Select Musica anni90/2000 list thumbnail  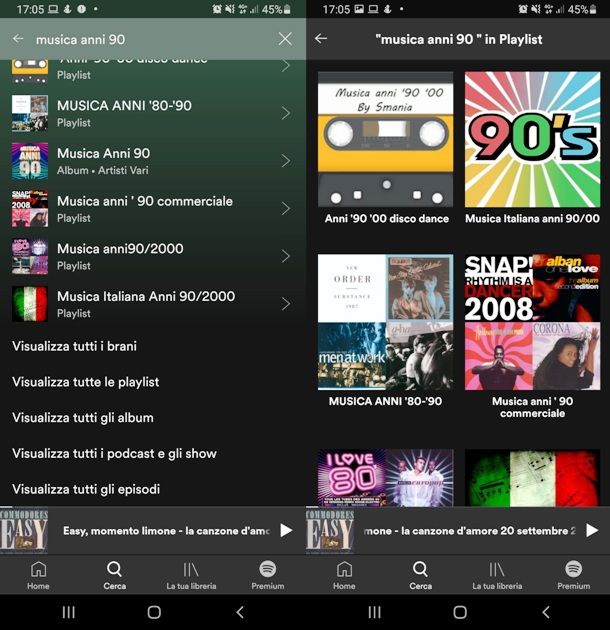30,256
